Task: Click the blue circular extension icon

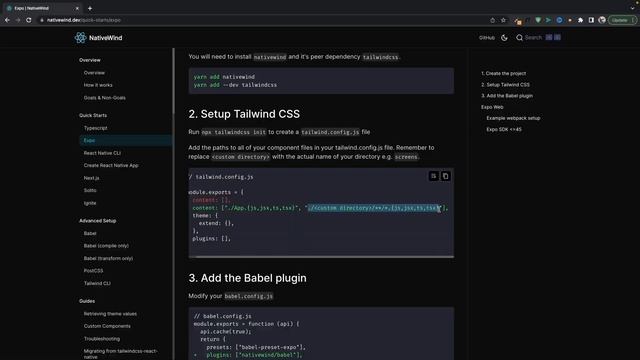Action: tap(559, 20)
